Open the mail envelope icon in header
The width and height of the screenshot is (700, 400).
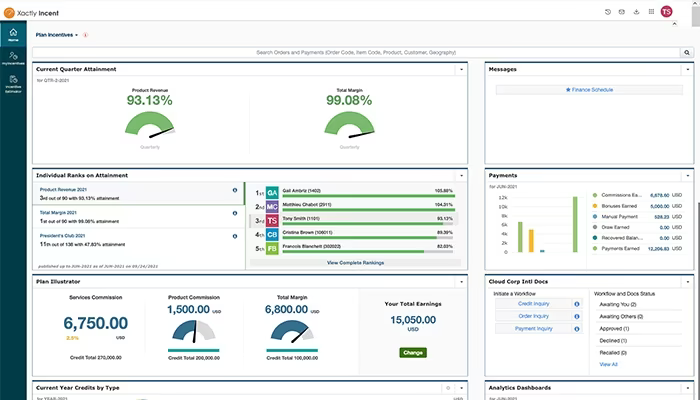click(621, 12)
